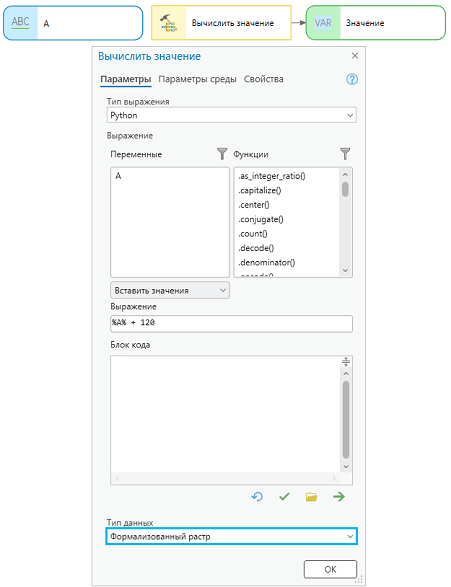This screenshot has width=451, height=587.
Task: Click the OK button
Action: pos(330,569)
